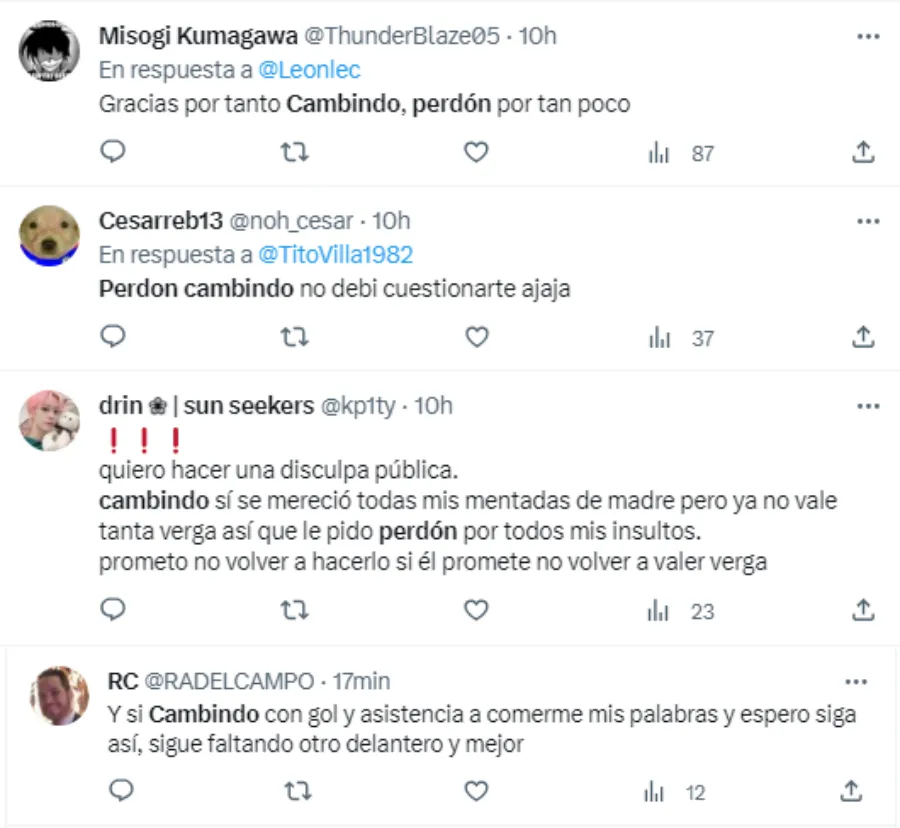
Task: View analytics showing 37 views
Action: coord(681,338)
